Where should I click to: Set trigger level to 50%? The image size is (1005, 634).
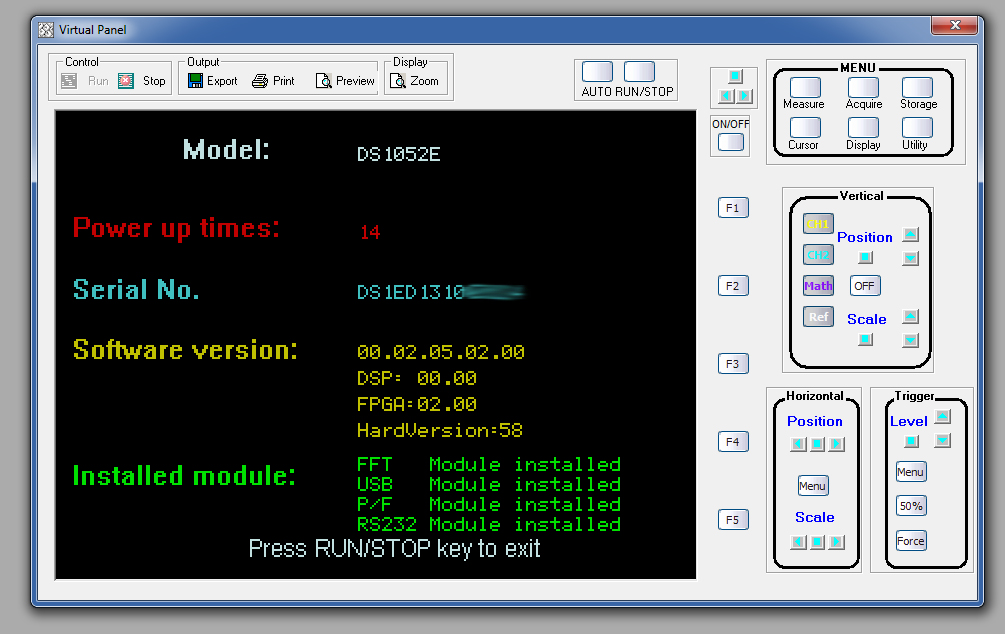(911, 506)
